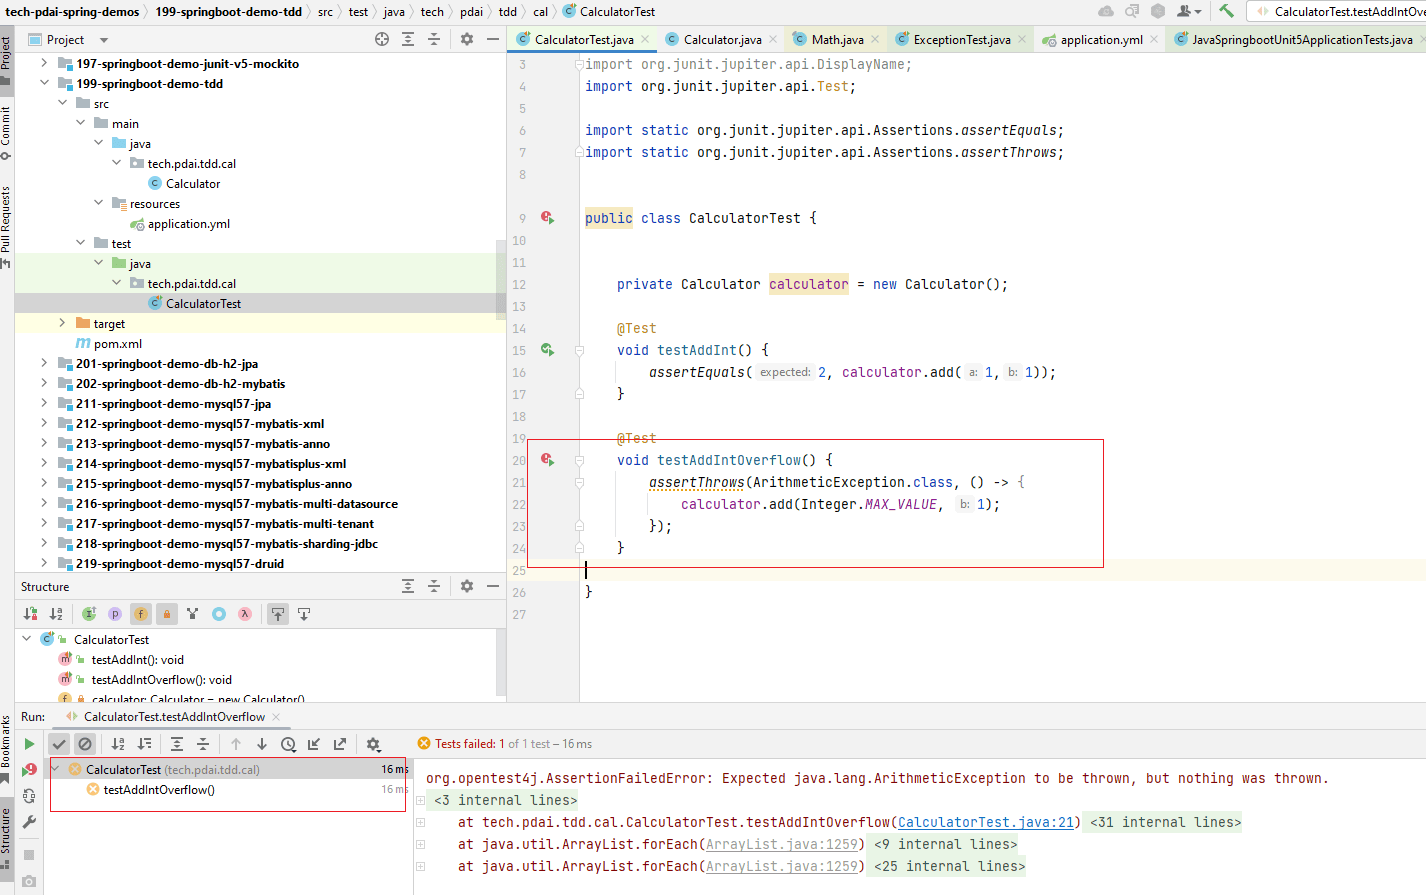Click run gutter icon beside testAddInt

[547, 350]
